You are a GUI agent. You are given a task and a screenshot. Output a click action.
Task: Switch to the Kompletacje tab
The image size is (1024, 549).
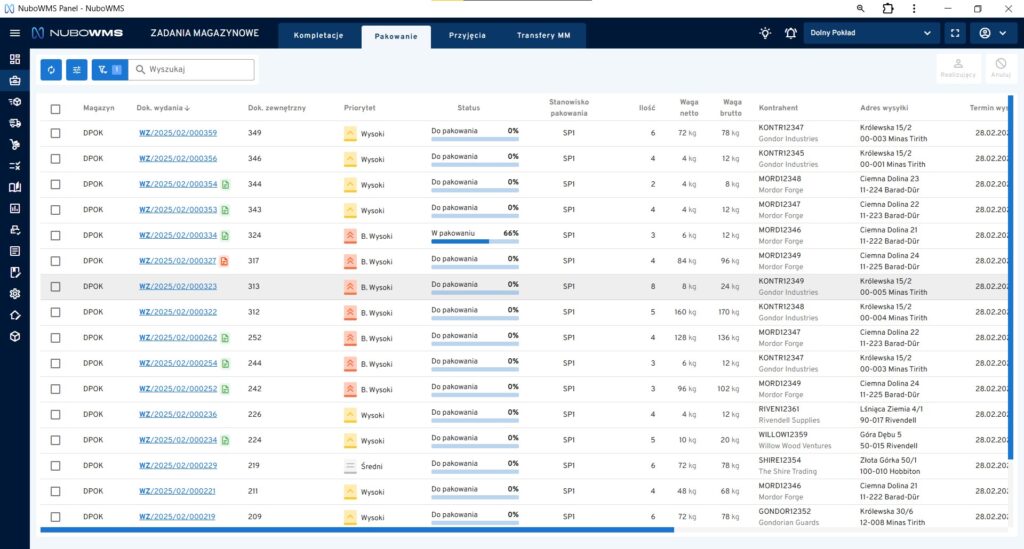318,36
